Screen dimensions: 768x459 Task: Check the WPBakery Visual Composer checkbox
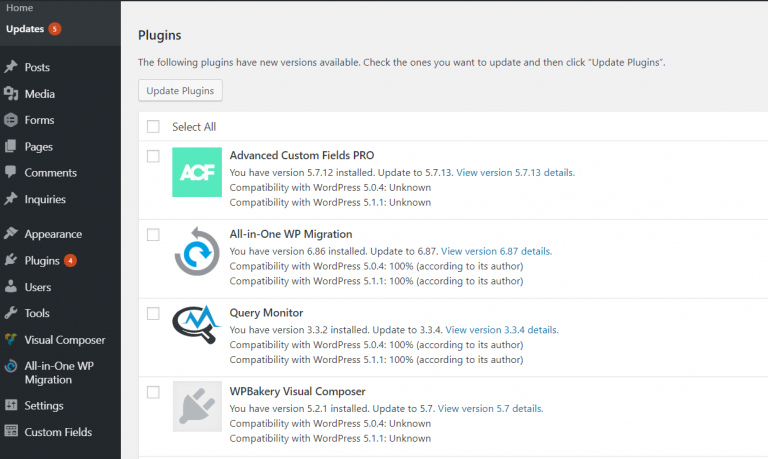[x=153, y=392]
